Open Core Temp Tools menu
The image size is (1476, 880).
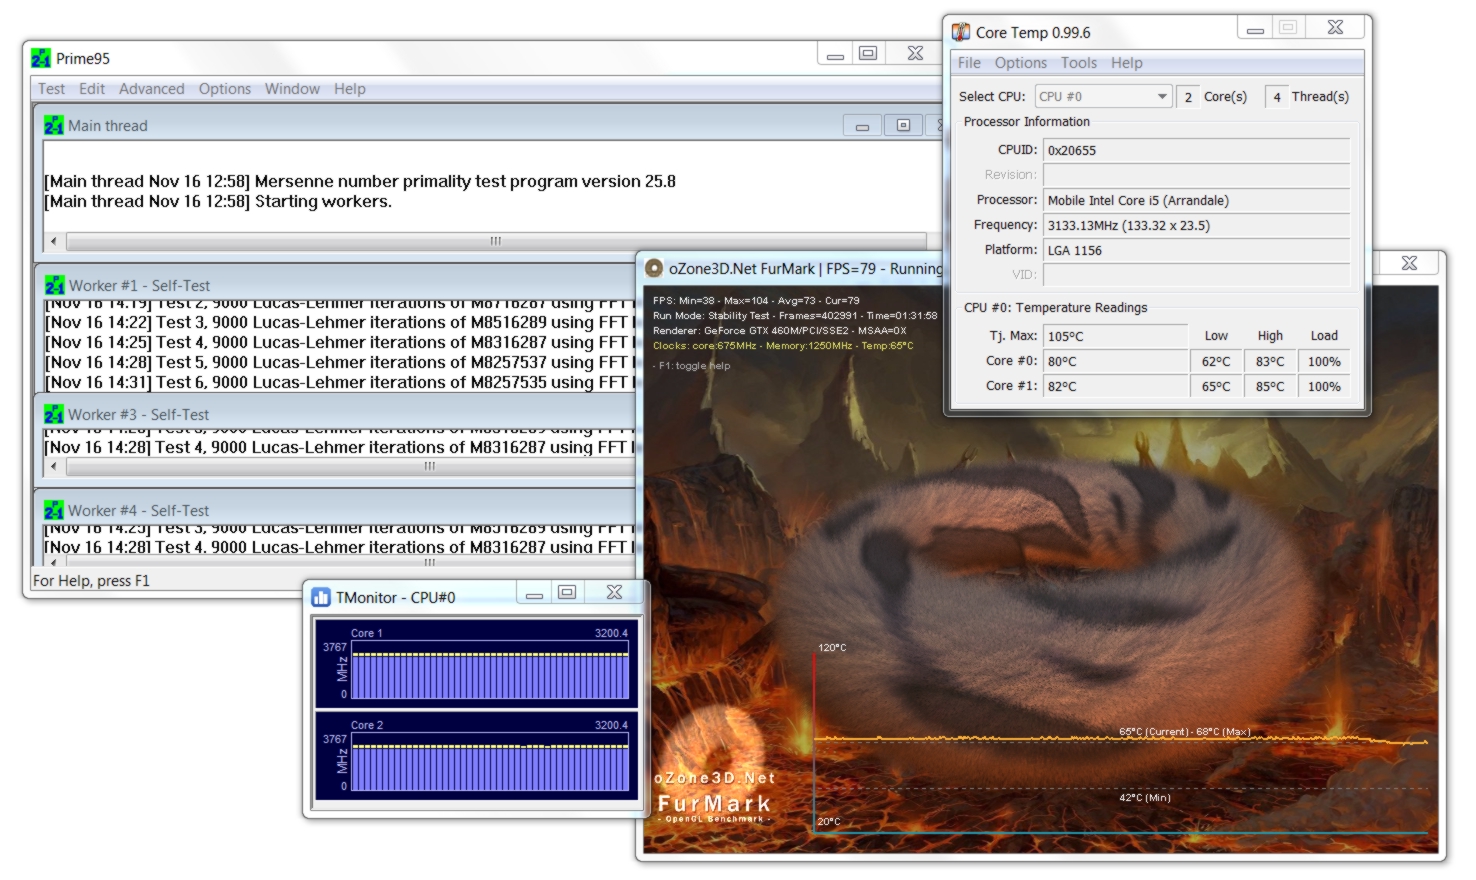[1079, 63]
